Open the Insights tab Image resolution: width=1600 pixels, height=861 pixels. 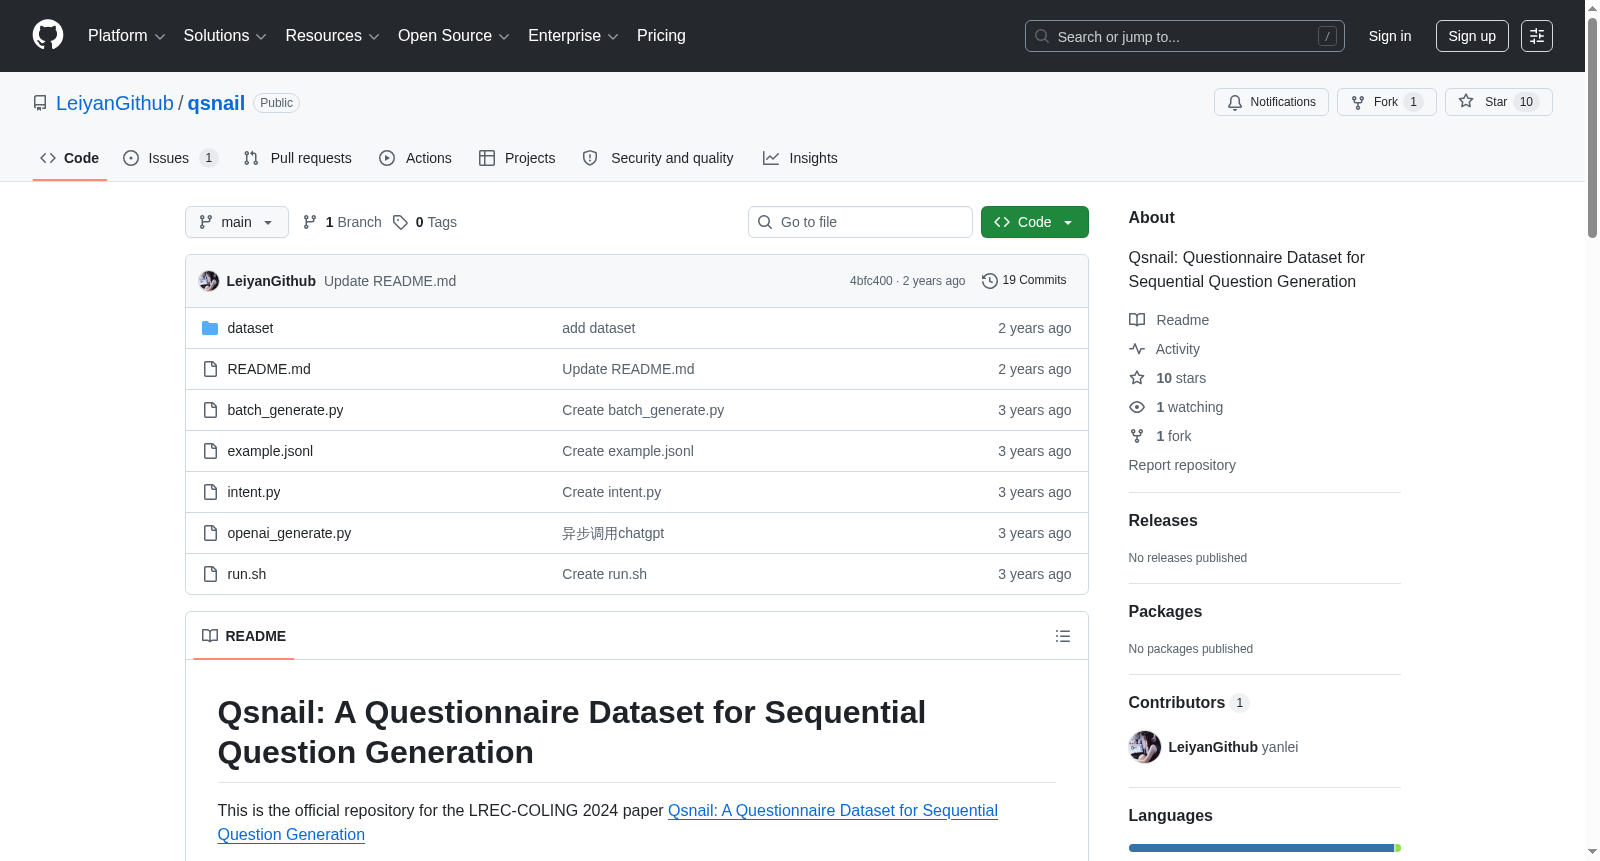coord(800,158)
